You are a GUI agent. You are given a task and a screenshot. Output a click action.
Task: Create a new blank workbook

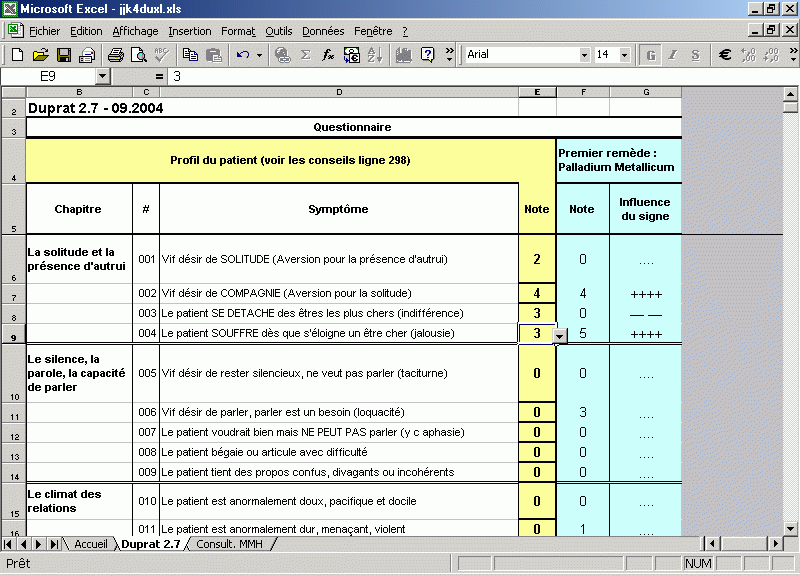pos(17,55)
